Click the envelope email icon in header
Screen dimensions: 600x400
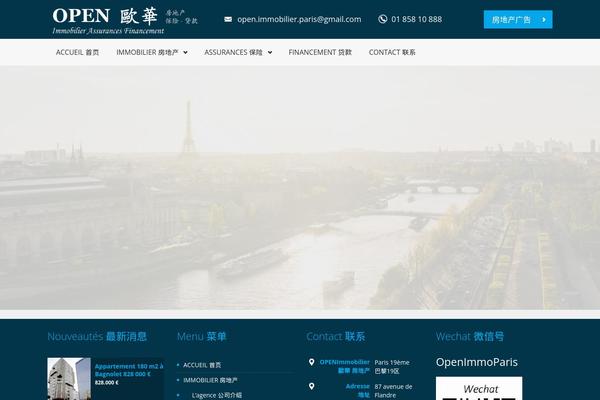point(228,19)
